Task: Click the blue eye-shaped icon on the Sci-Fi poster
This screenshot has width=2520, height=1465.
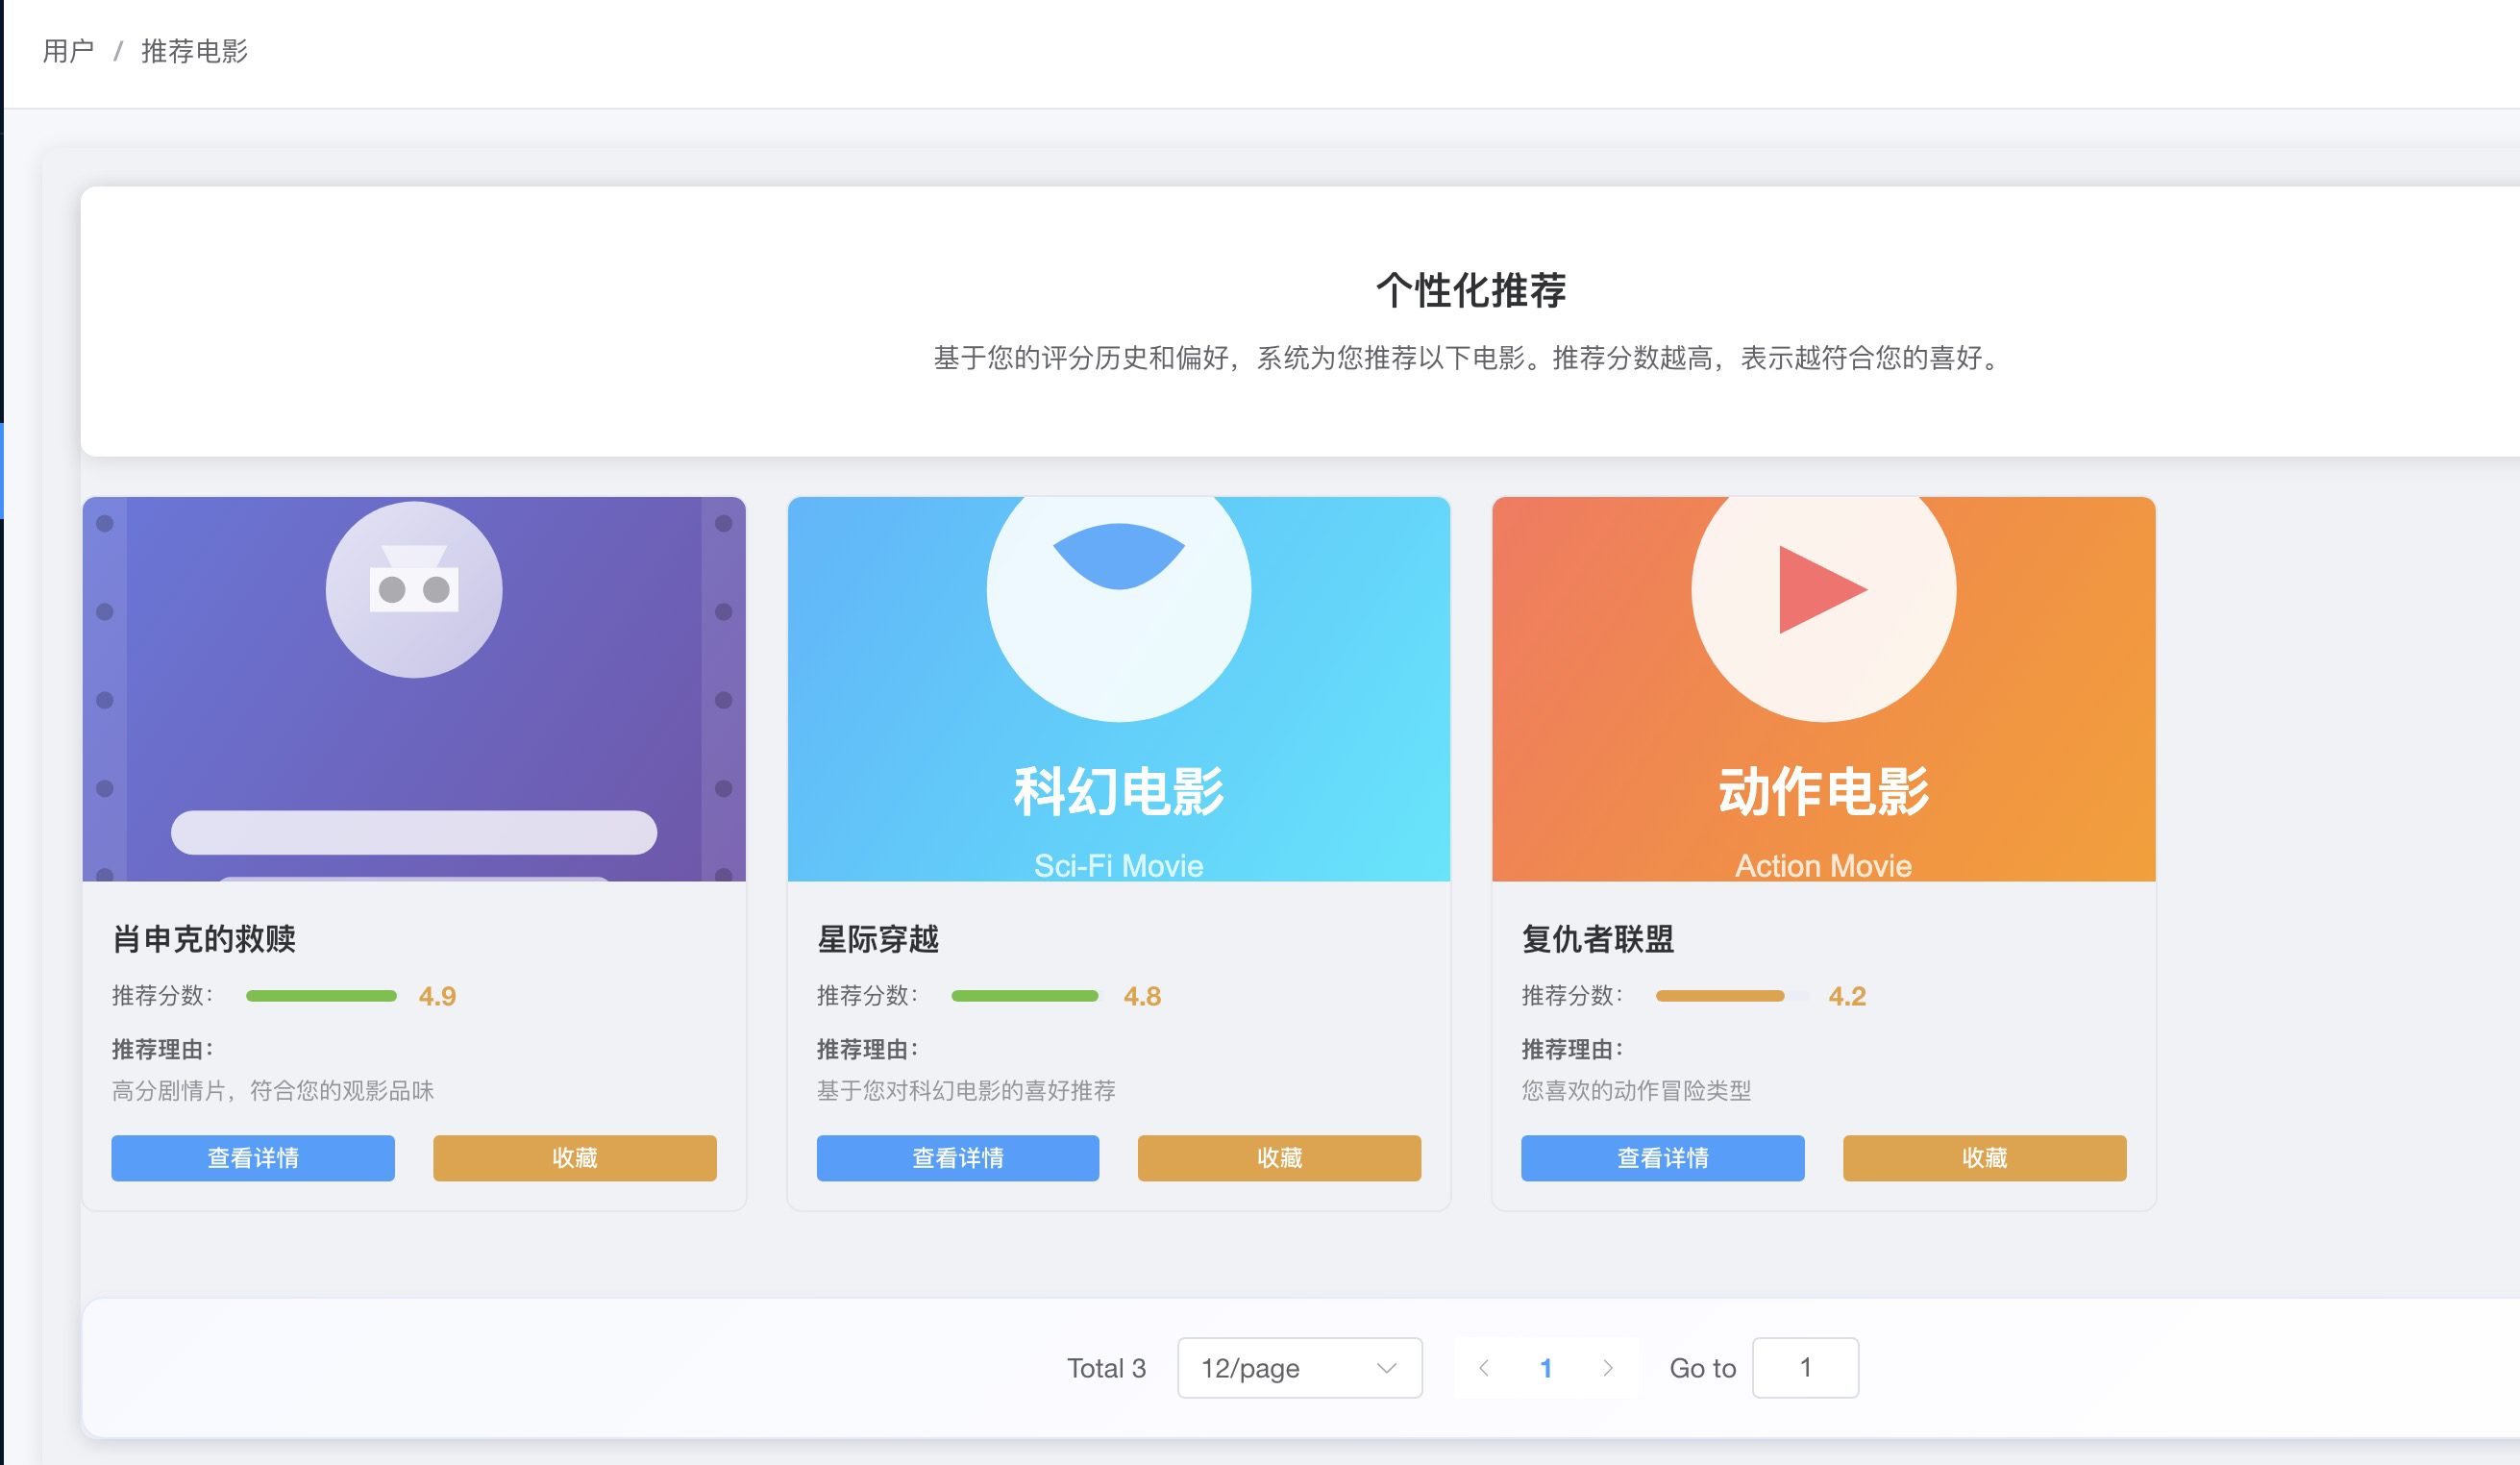Action: click(x=1118, y=556)
